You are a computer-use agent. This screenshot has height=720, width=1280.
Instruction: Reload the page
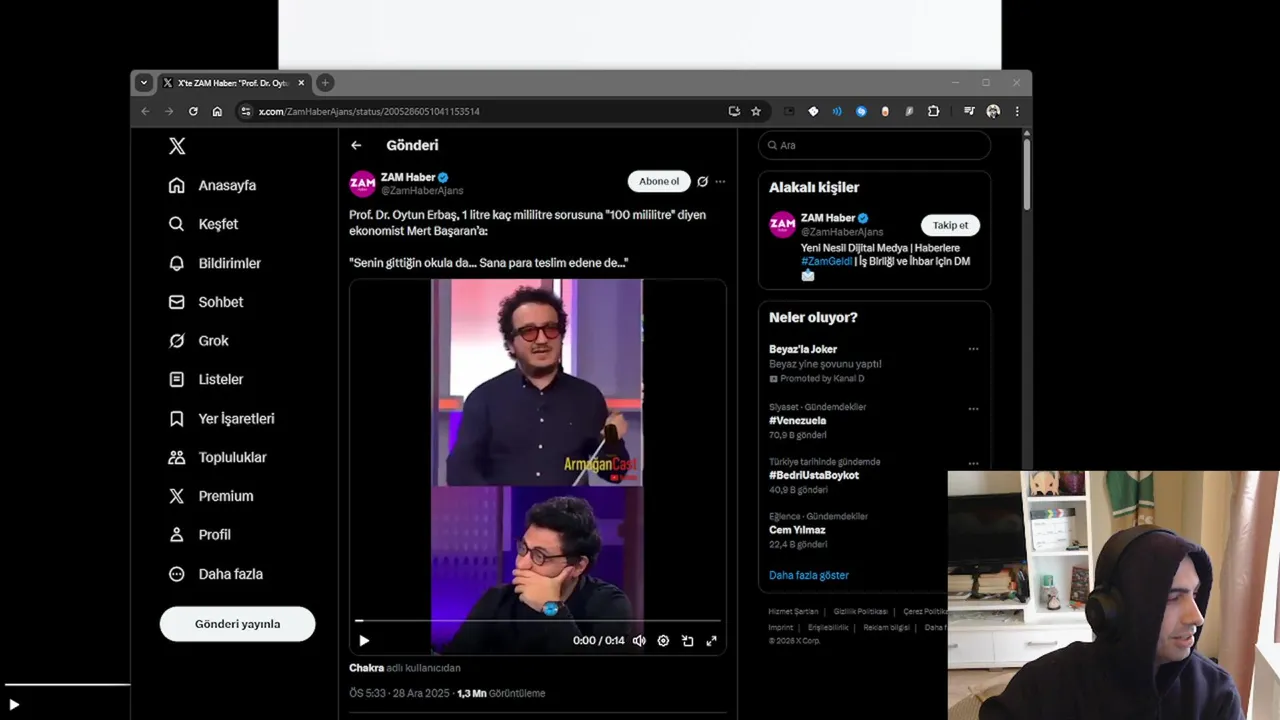point(193,111)
